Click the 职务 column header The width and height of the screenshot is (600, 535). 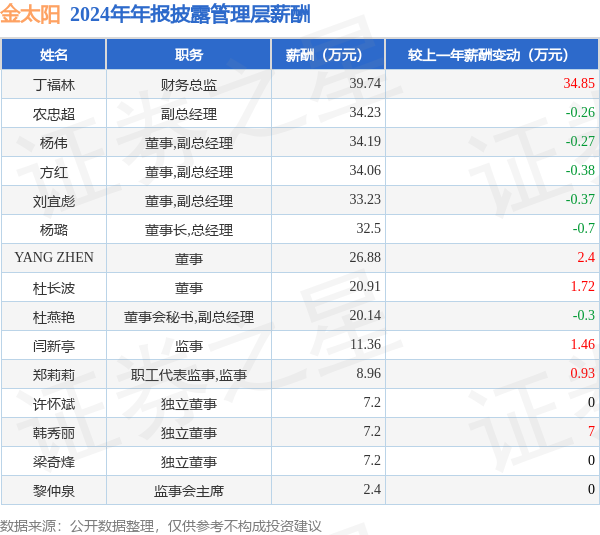click(189, 55)
